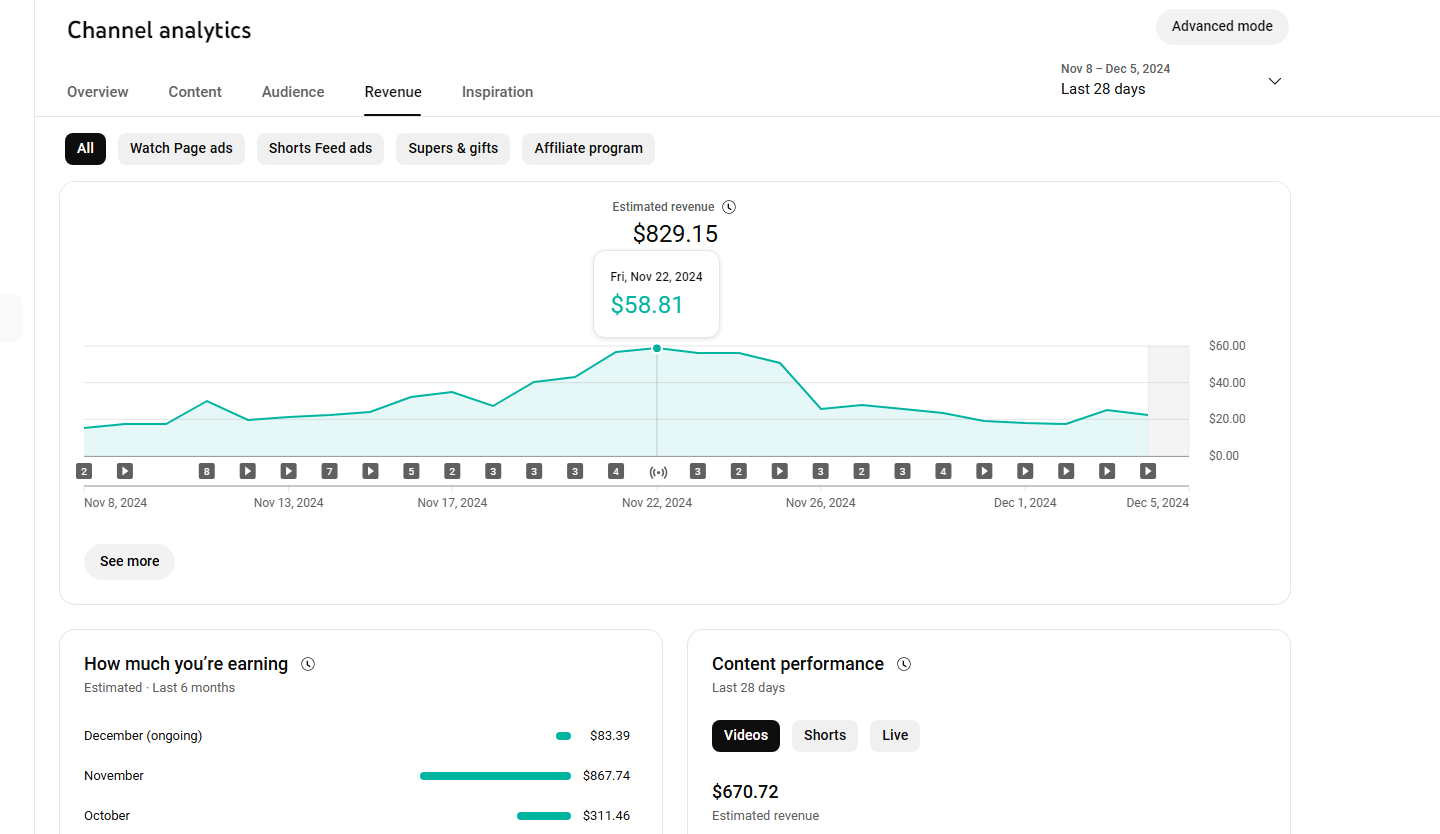
Task: Click the clock icon next to Content performance
Action: 904,664
